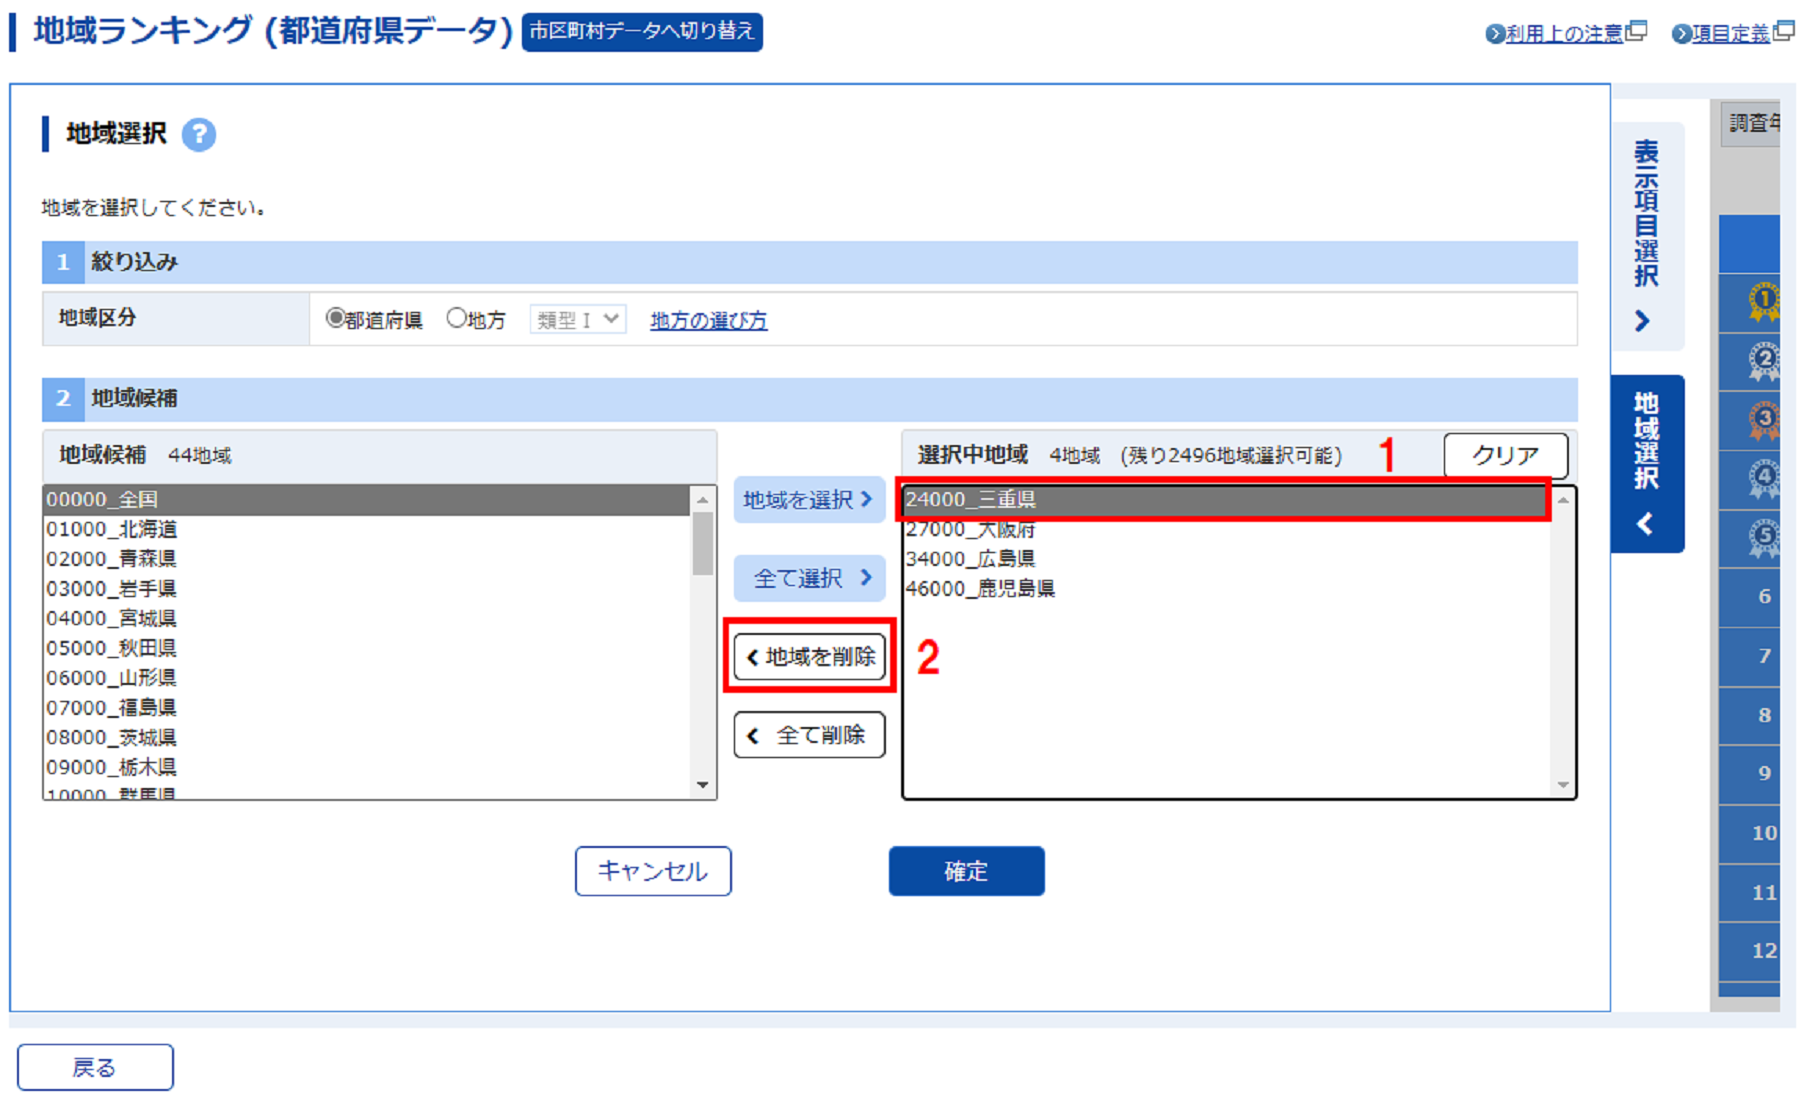Click the candidate list scrollbar thumb
The image size is (1804, 1097).
(703, 543)
